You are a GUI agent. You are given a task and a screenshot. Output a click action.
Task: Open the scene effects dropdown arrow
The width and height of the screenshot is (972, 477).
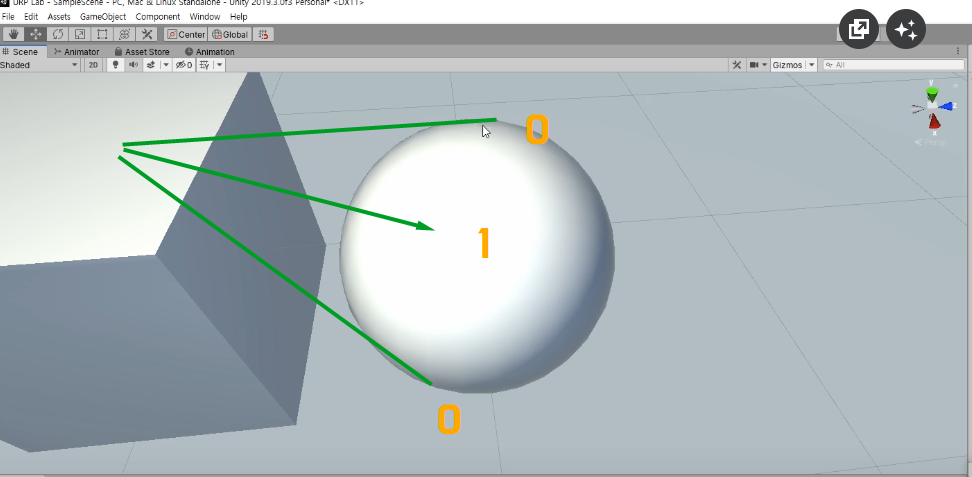pyautogui.click(x=166, y=65)
